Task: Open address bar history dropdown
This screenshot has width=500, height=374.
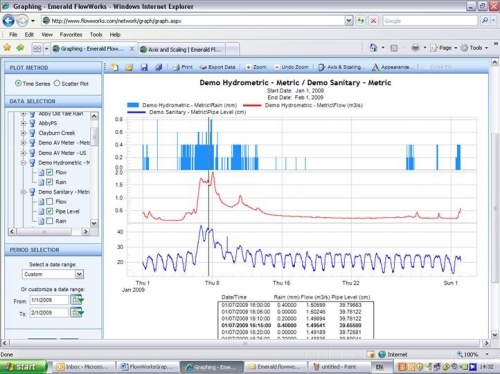Action: coord(348,21)
